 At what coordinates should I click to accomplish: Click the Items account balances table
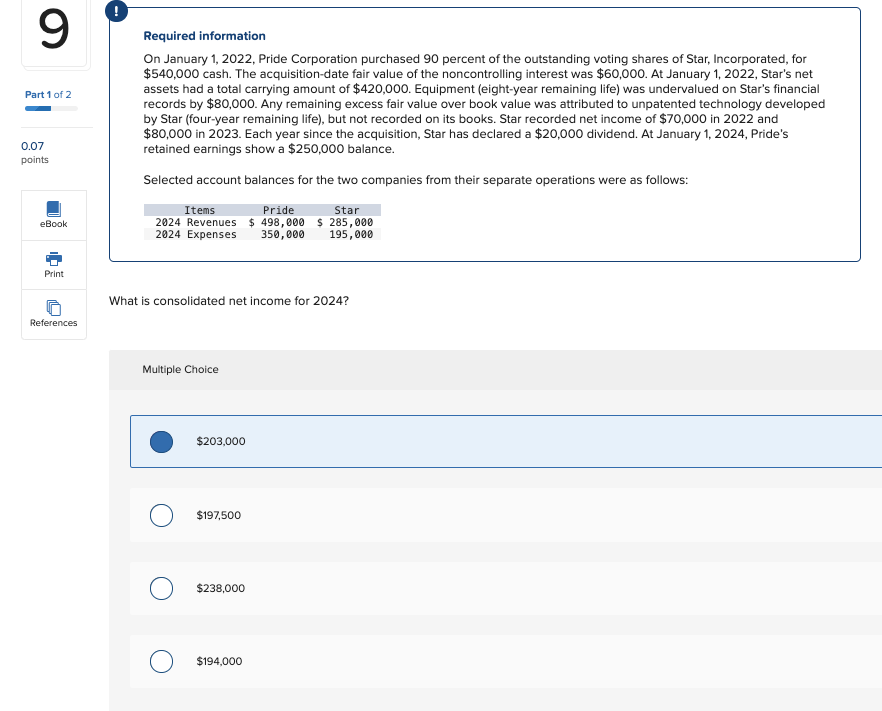[x=262, y=221]
